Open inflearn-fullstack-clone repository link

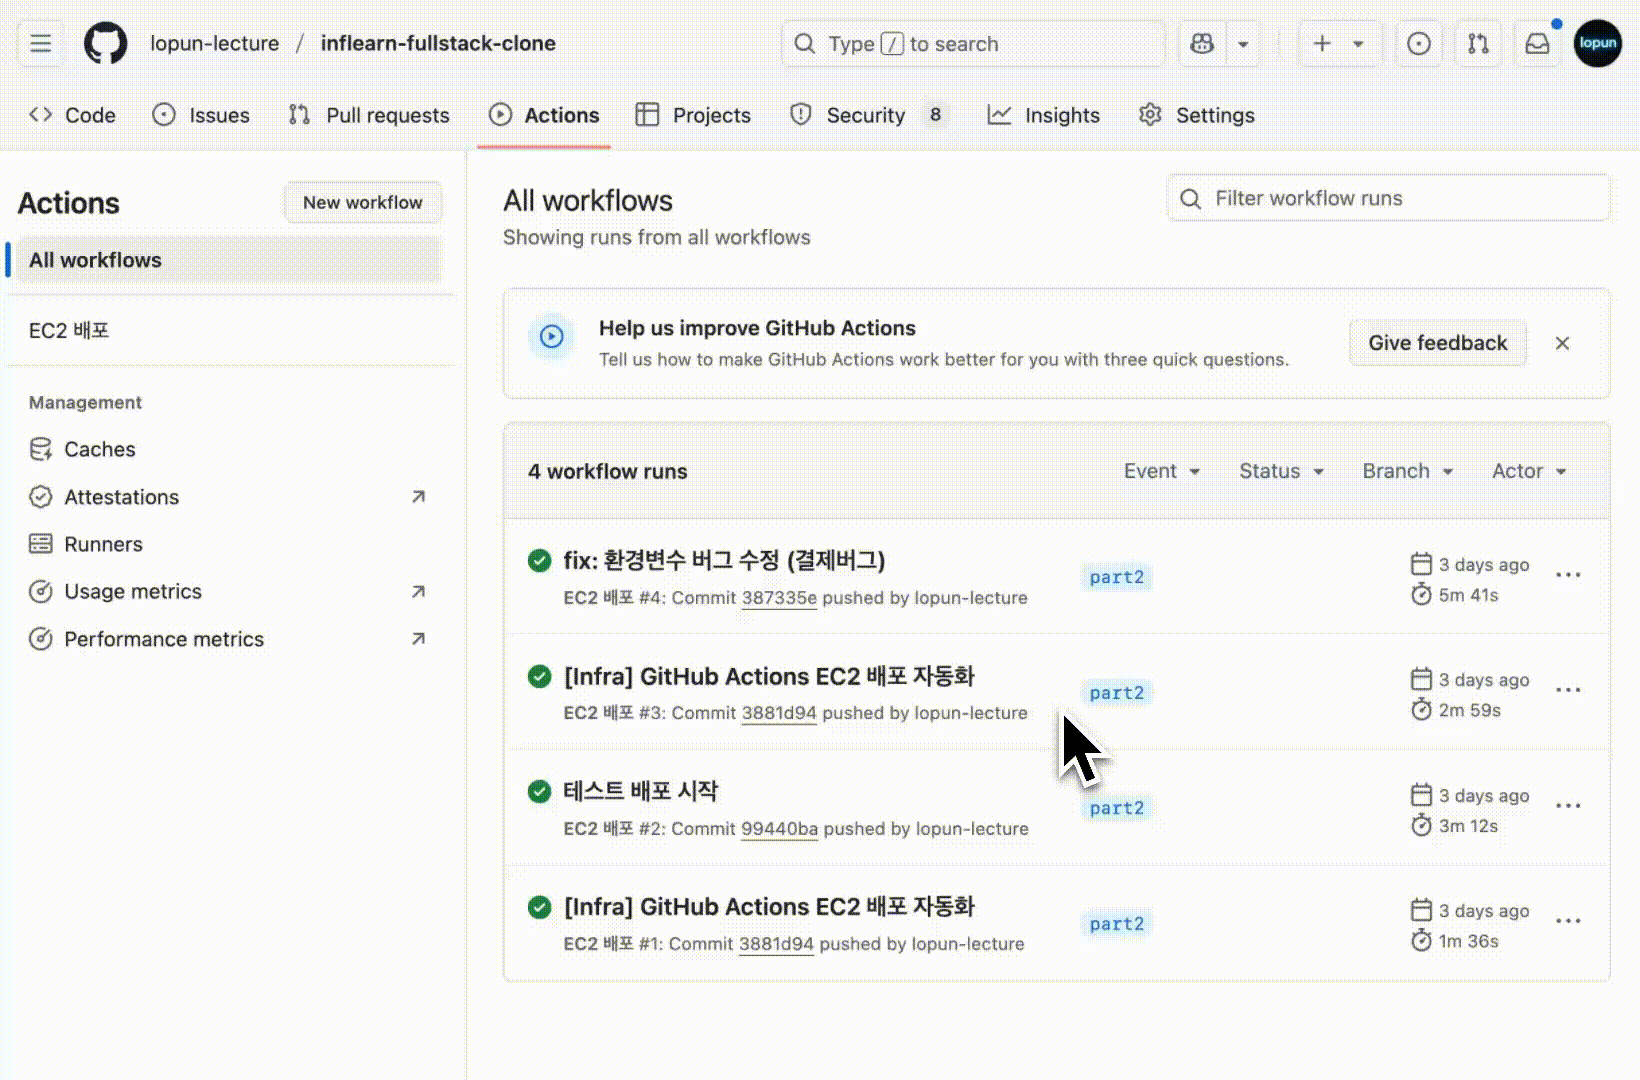438,44
